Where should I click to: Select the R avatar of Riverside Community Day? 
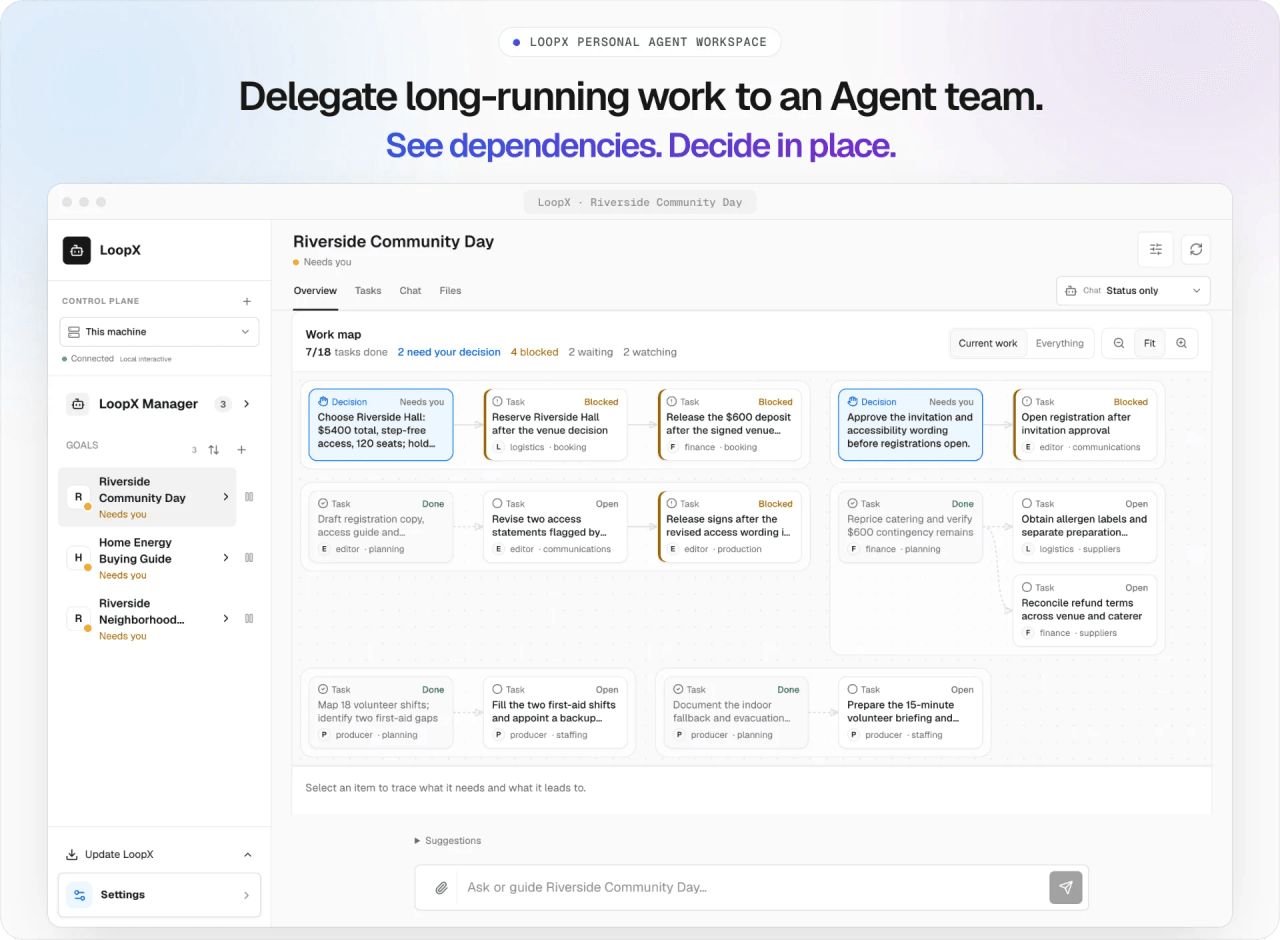pyautogui.click(x=78, y=497)
